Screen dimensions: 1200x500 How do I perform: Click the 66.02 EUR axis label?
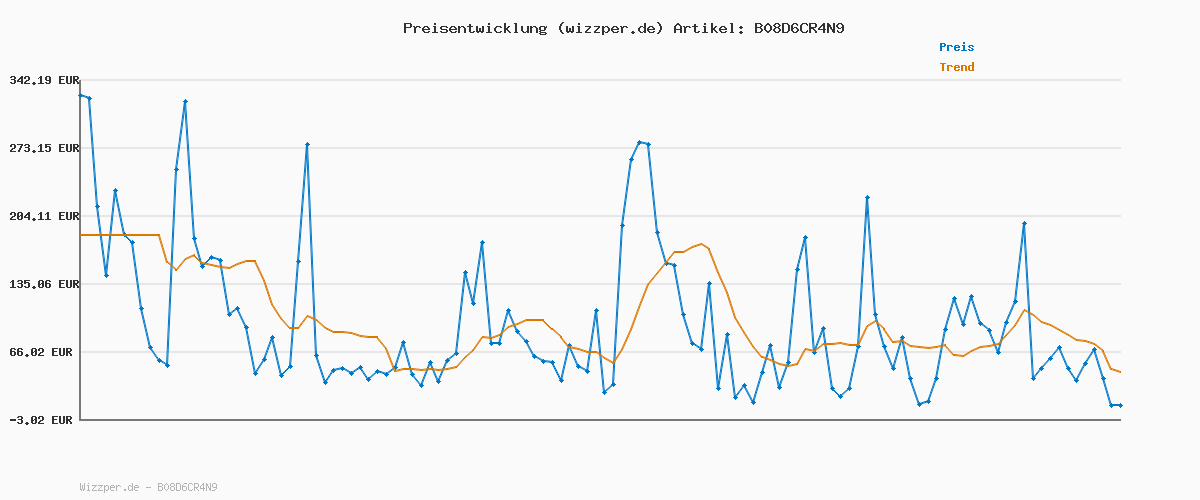pos(44,352)
